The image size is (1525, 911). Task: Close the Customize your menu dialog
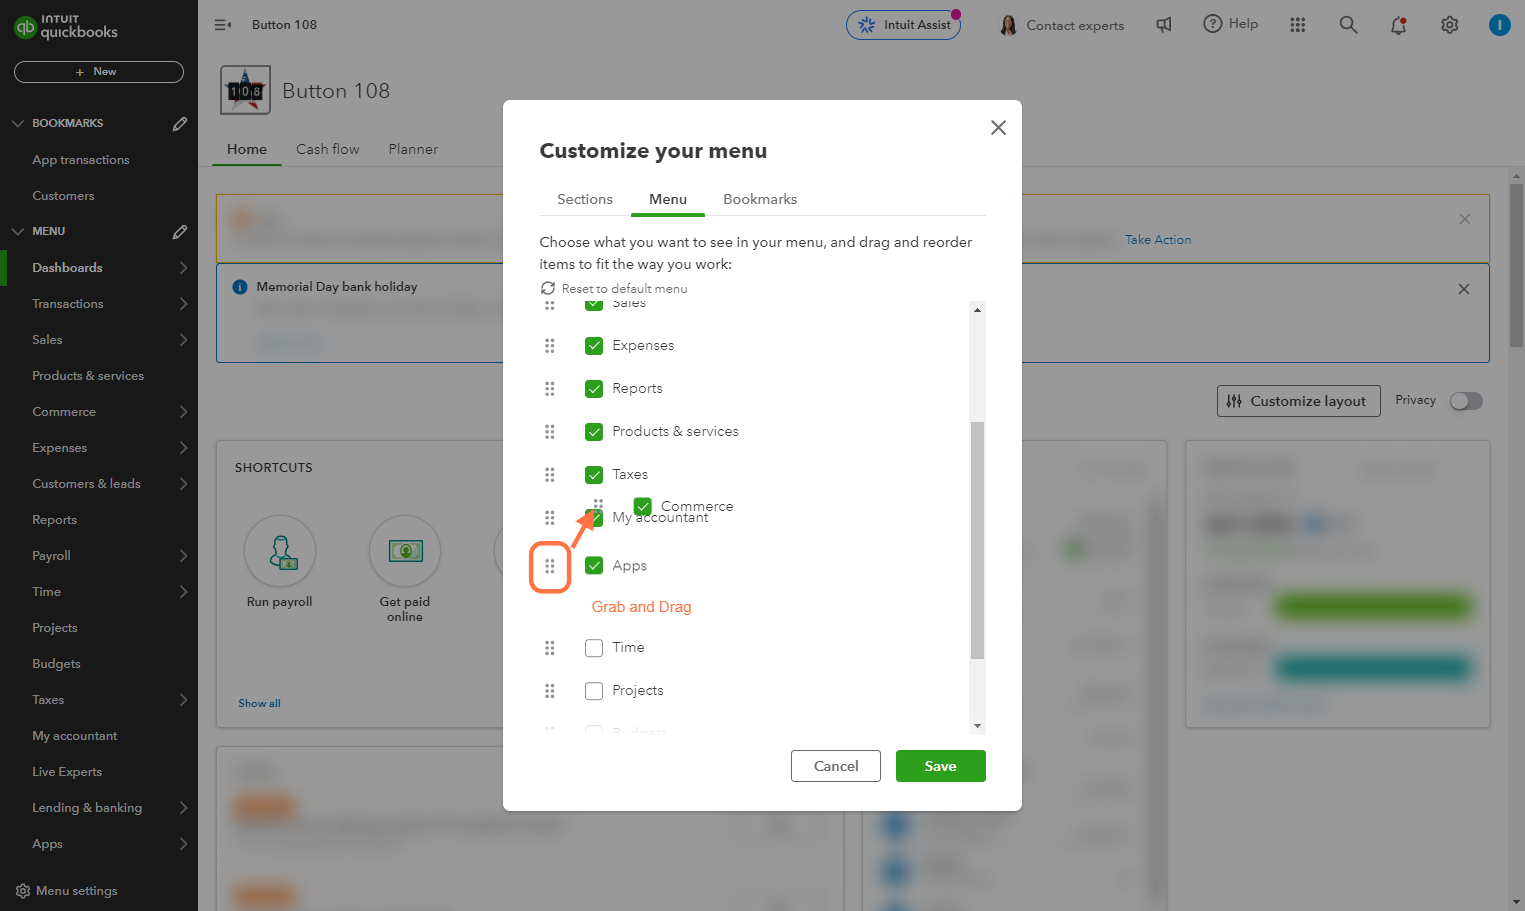coord(998,128)
